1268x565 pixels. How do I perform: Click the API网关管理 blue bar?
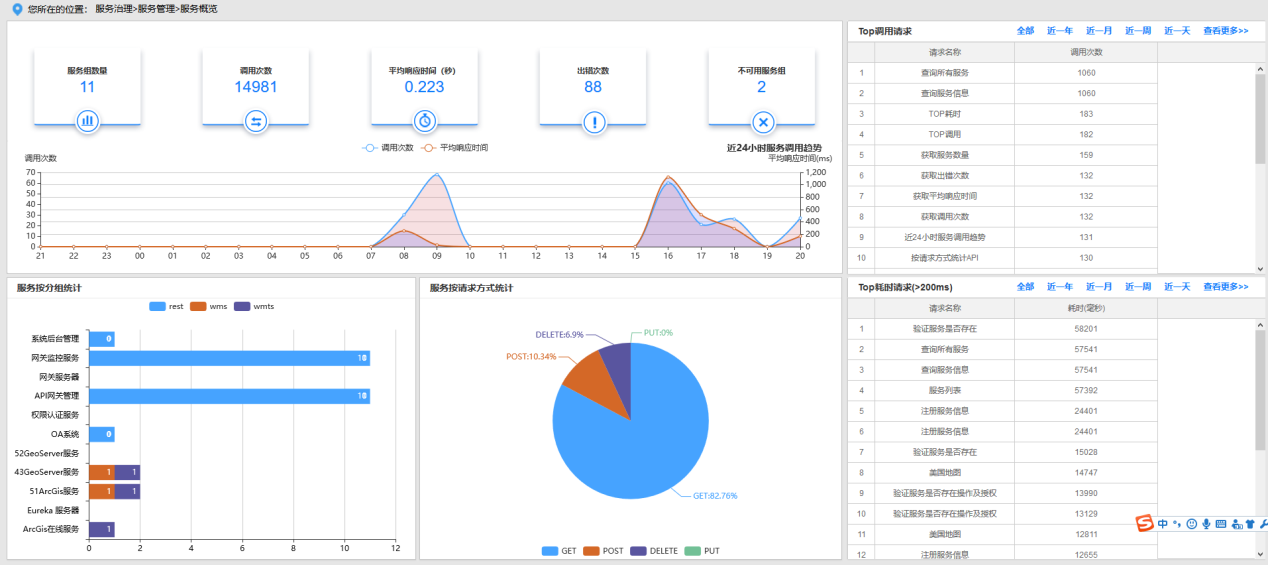229,396
